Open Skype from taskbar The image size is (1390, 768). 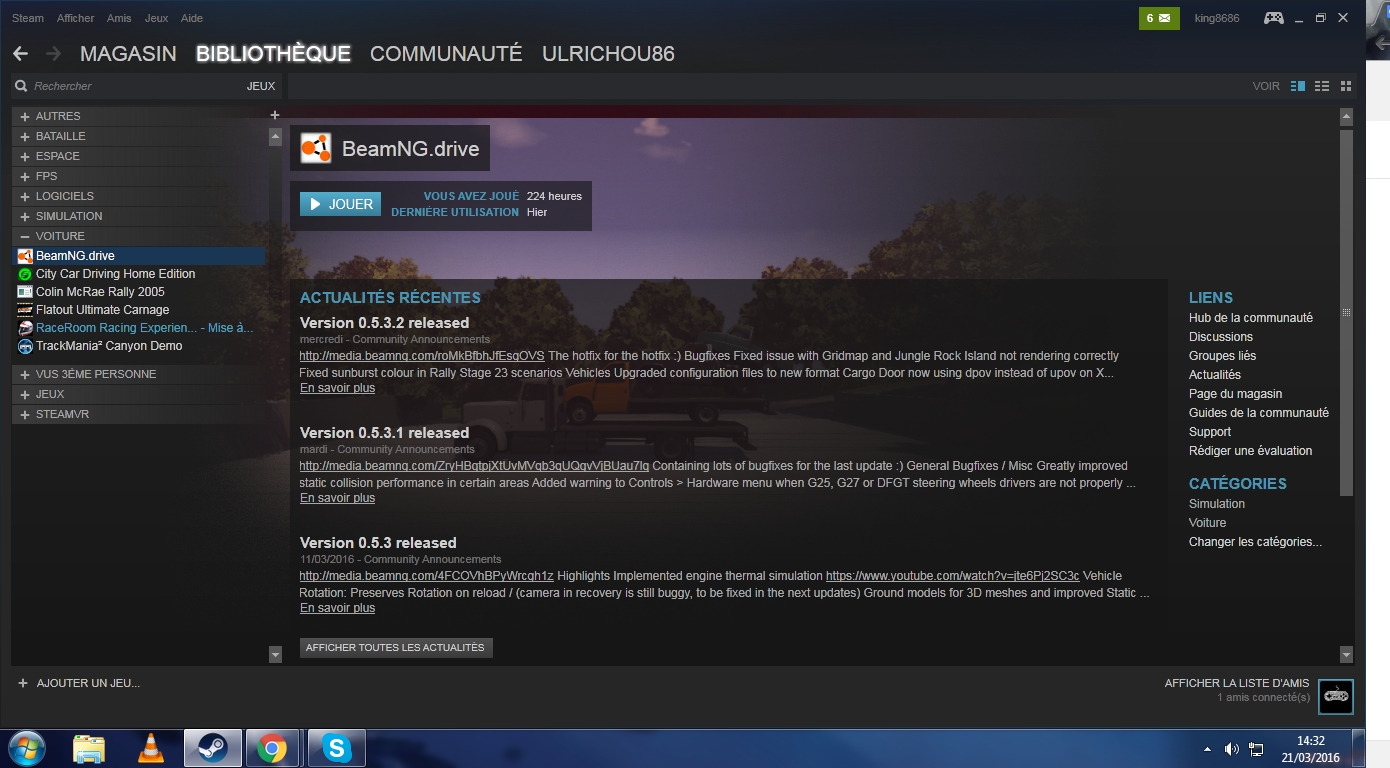337,748
